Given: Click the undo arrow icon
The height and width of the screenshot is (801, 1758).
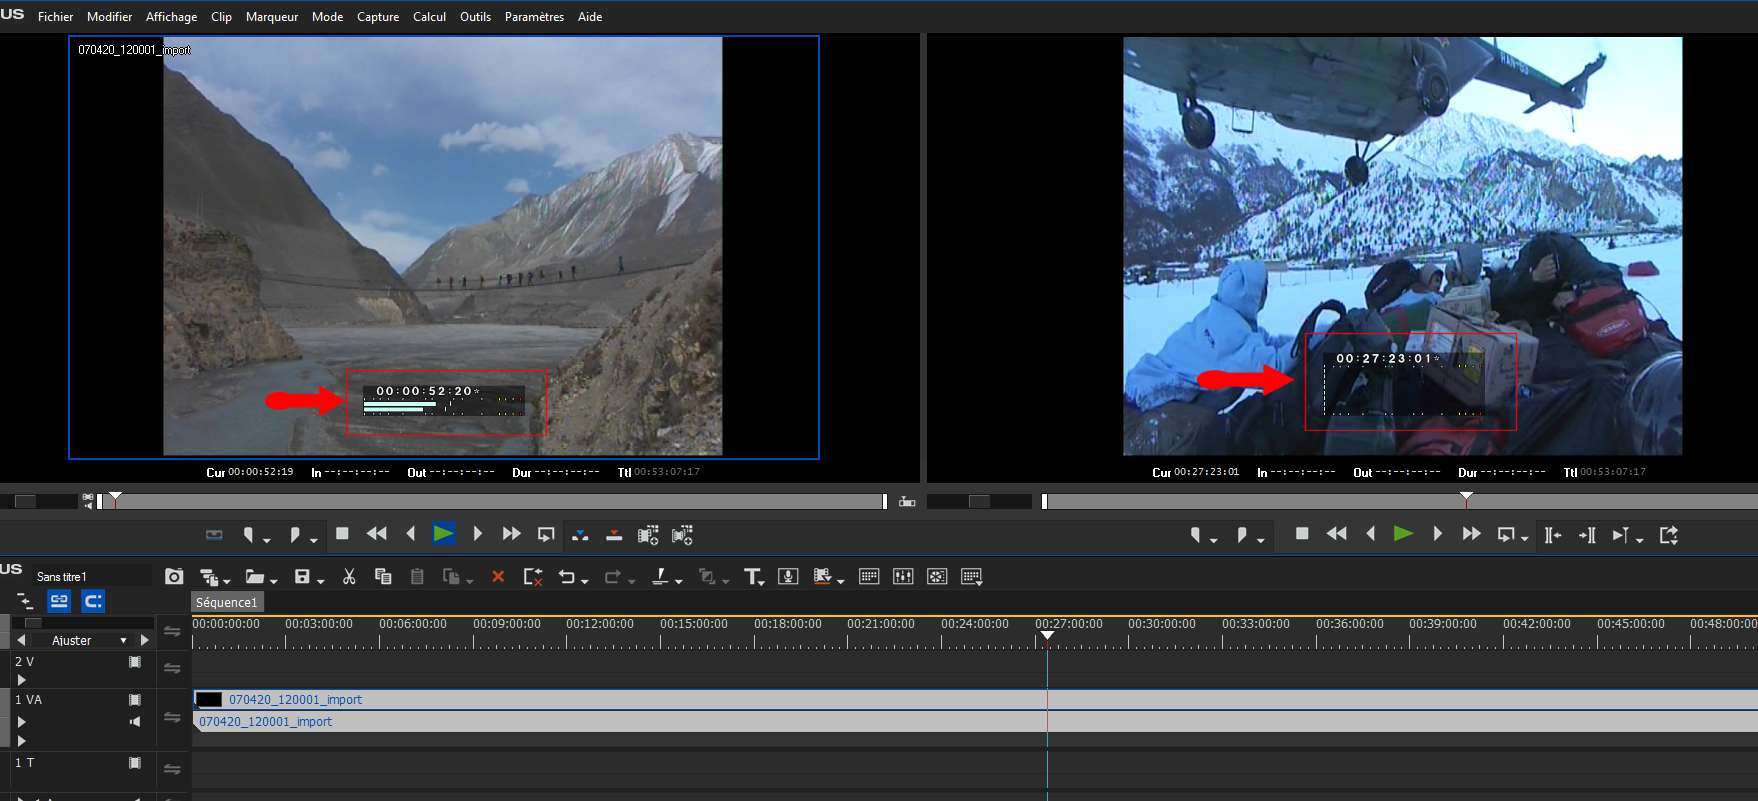Looking at the screenshot, I should tap(567, 577).
